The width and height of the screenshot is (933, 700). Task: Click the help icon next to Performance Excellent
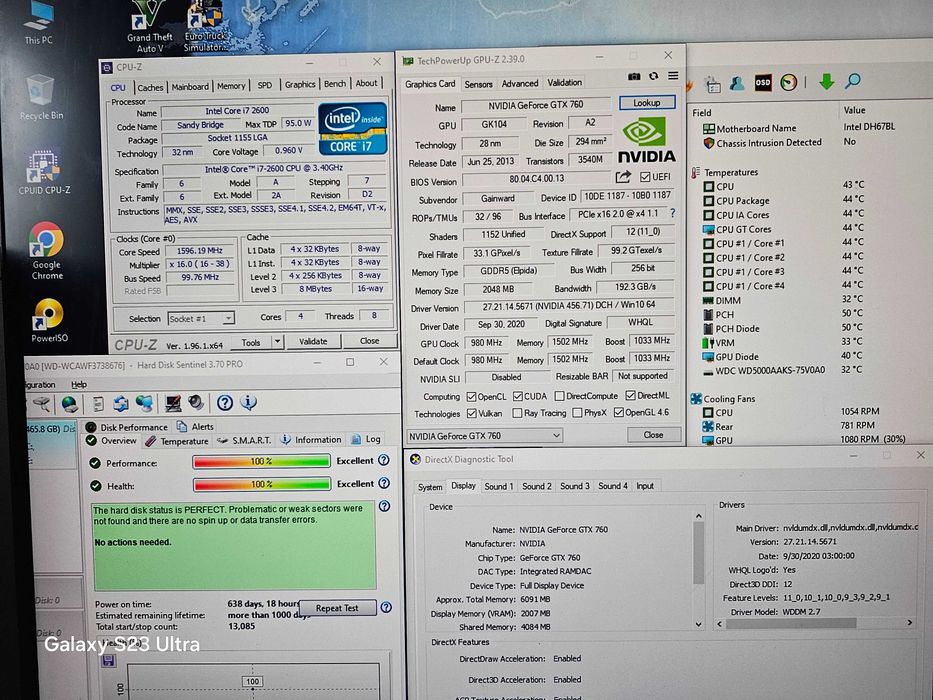pos(384,460)
